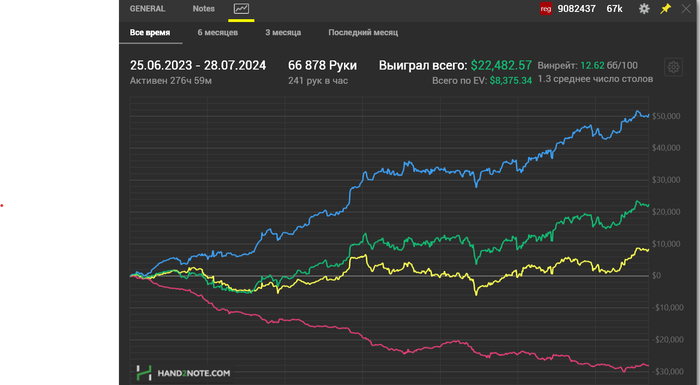
Task: Open the settings gear icon
Action: [644, 8]
